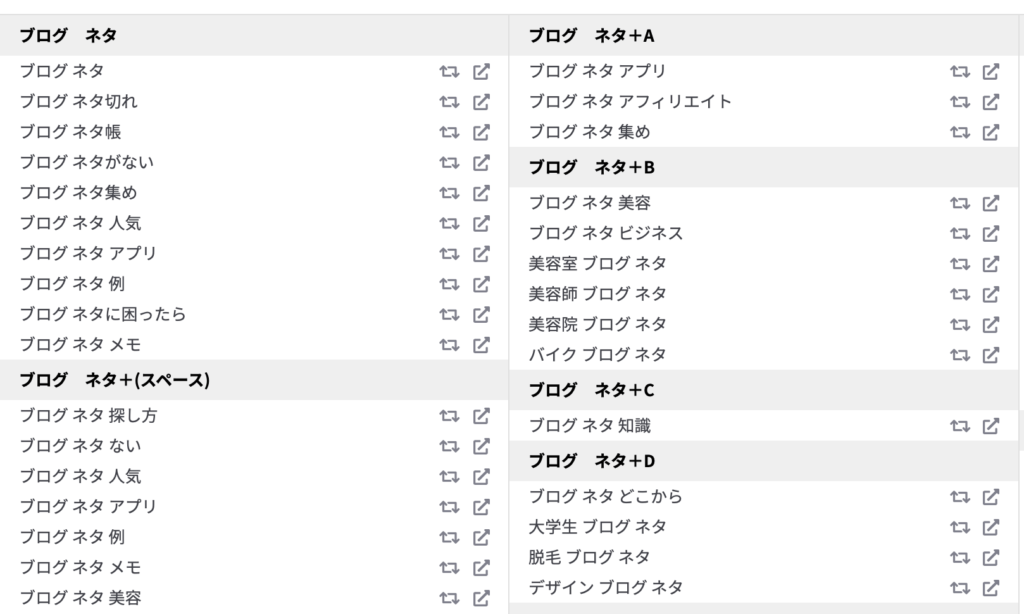Click the ブログ ネタ 美容 keyword in +B section
1024x614 pixels.
(x=589, y=203)
